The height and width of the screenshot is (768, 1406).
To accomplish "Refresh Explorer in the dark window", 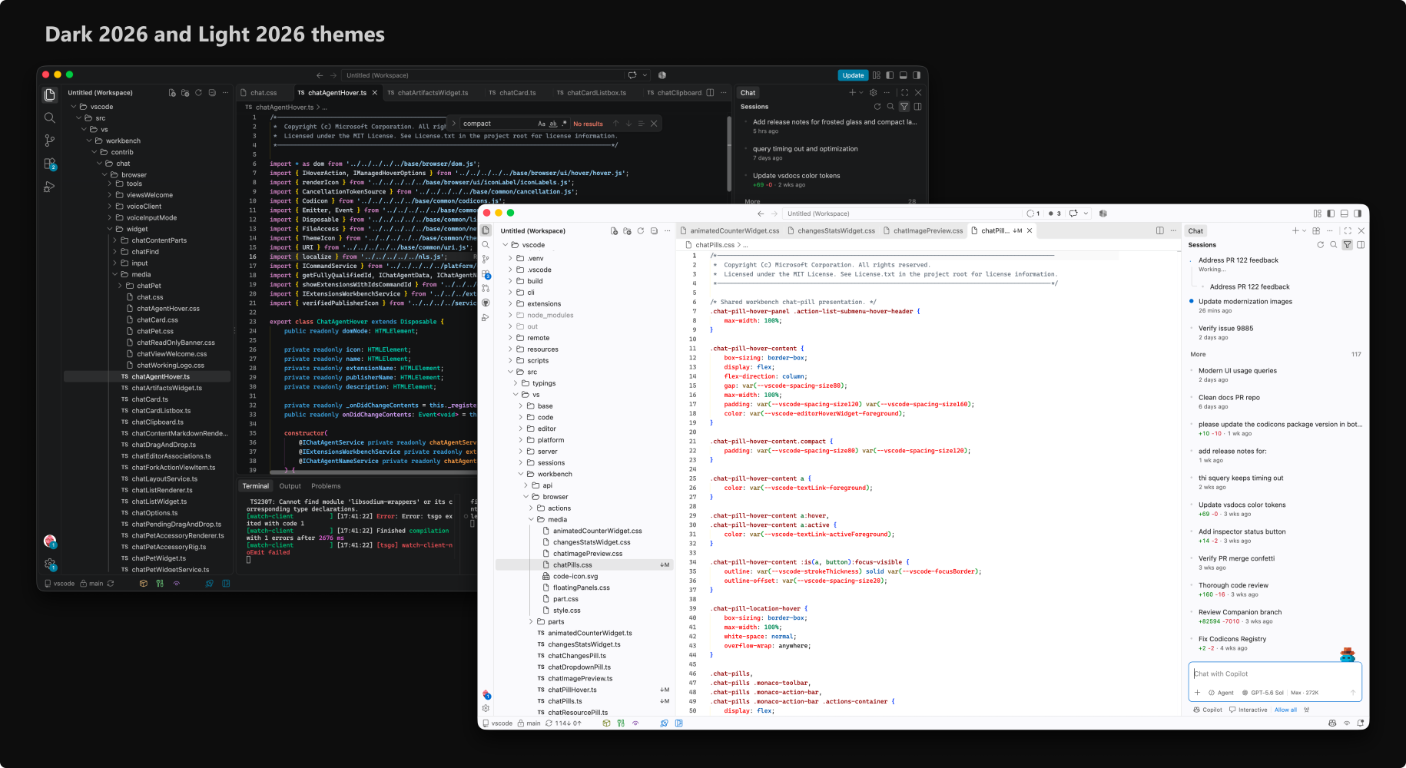I will coord(198,93).
